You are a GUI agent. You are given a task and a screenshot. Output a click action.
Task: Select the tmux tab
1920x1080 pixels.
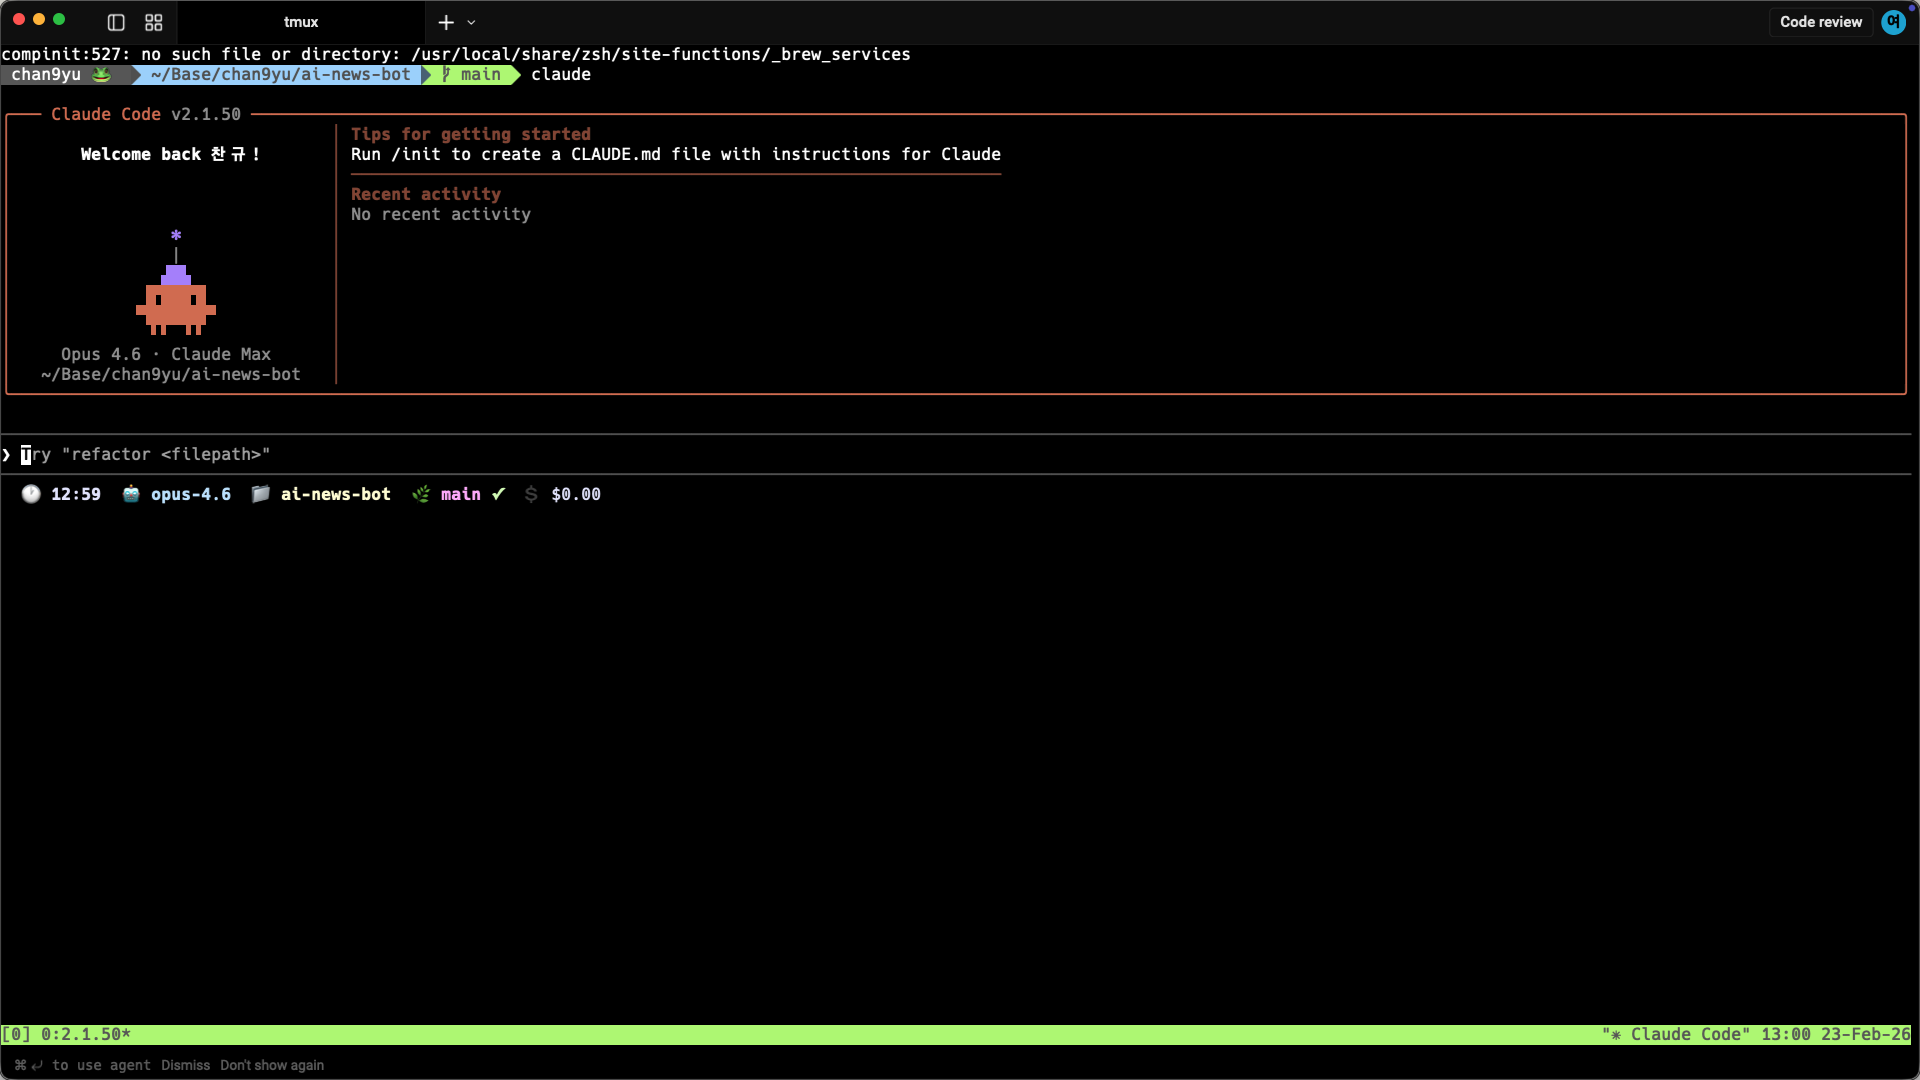[300, 22]
